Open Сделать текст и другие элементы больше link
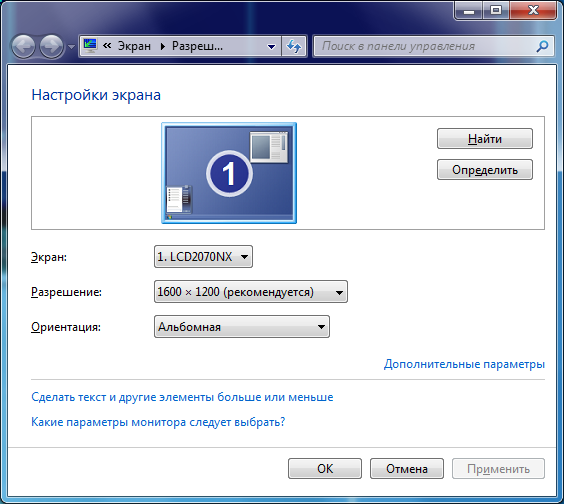This screenshot has height=504, width=564. click(182, 397)
